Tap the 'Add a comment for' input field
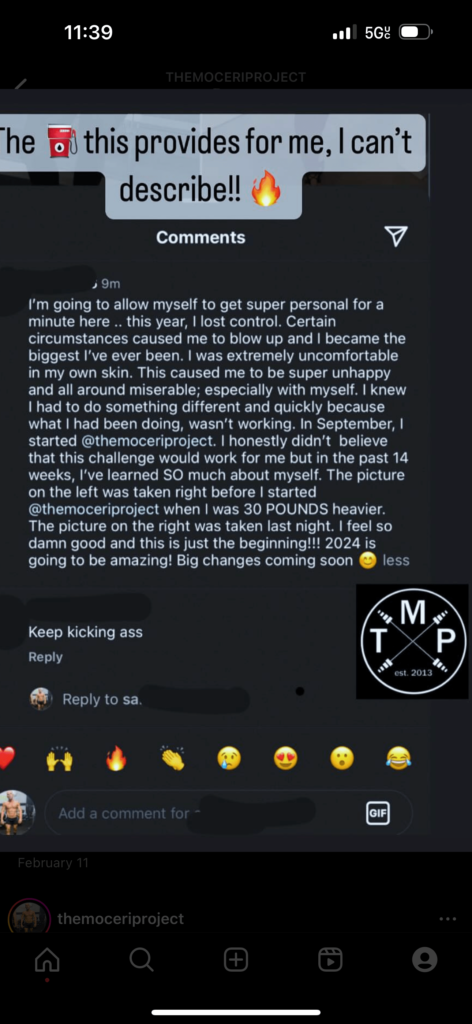The width and height of the screenshot is (472, 1024). pos(228,813)
